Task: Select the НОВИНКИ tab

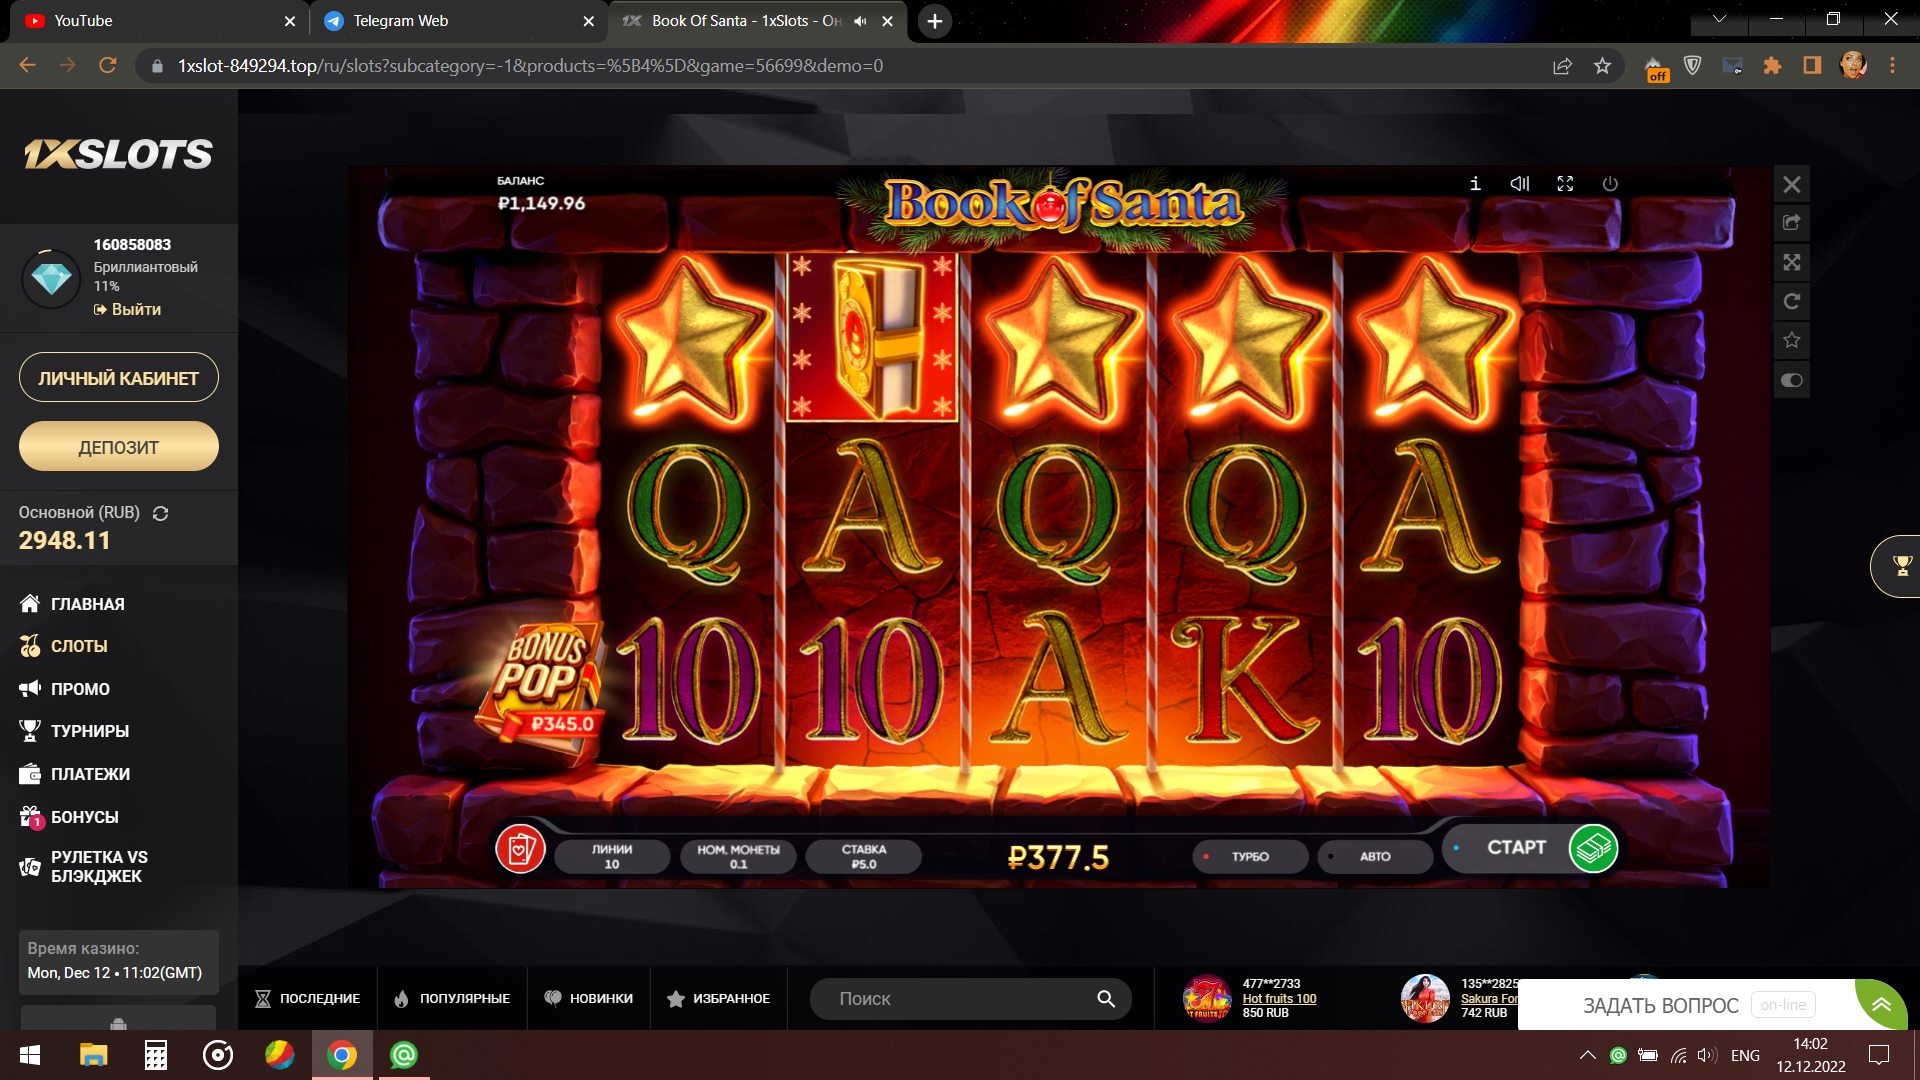Action: tap(588, 998)
